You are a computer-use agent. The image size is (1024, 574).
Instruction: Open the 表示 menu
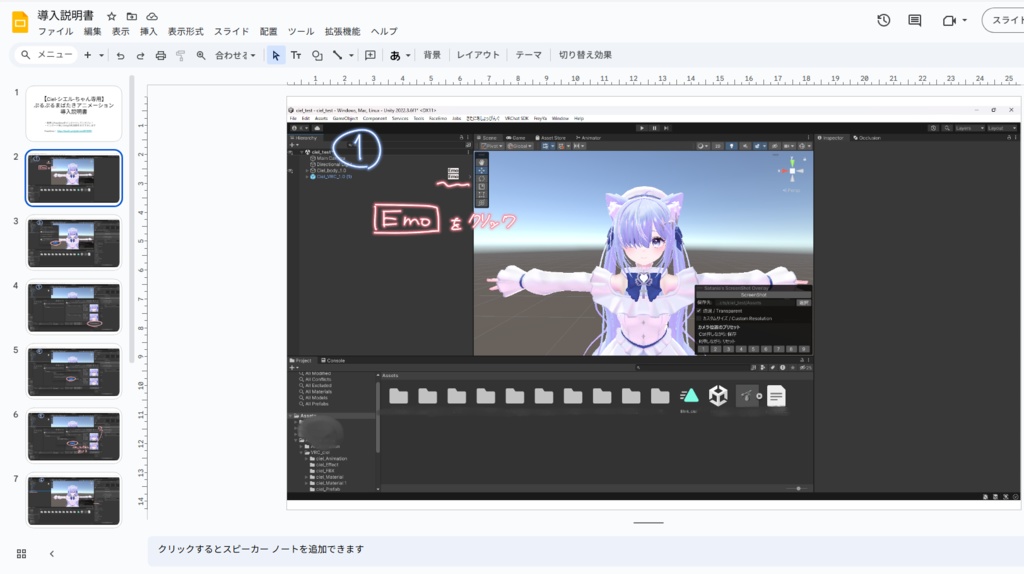pyautogui.click(x=120, y=31)
